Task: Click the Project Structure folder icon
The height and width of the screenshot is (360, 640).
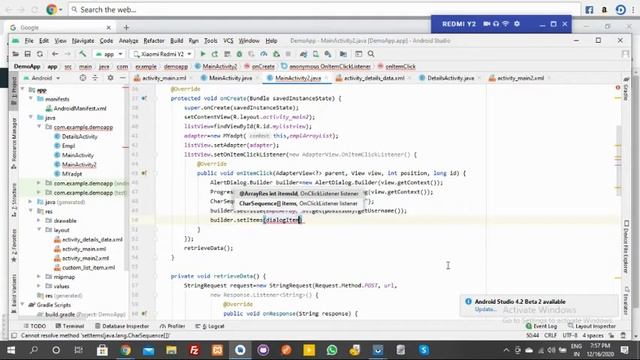Action: [343, 54]
